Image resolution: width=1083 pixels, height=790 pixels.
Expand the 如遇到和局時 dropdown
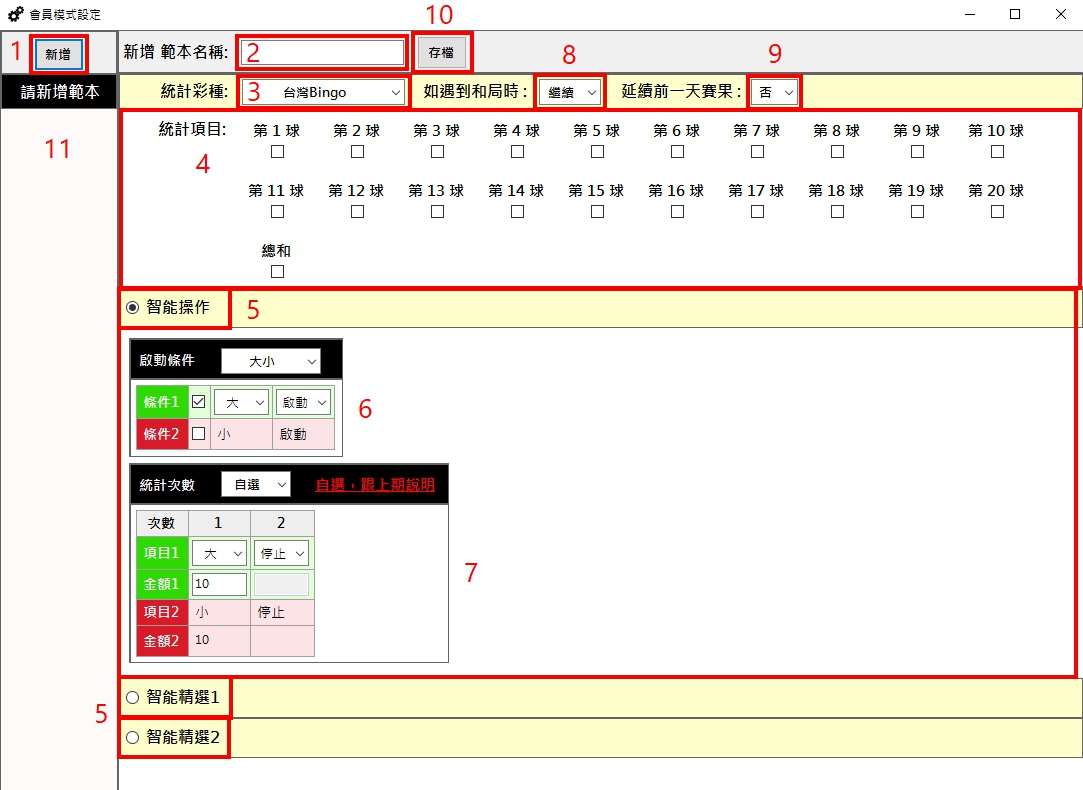coord(569,92)
